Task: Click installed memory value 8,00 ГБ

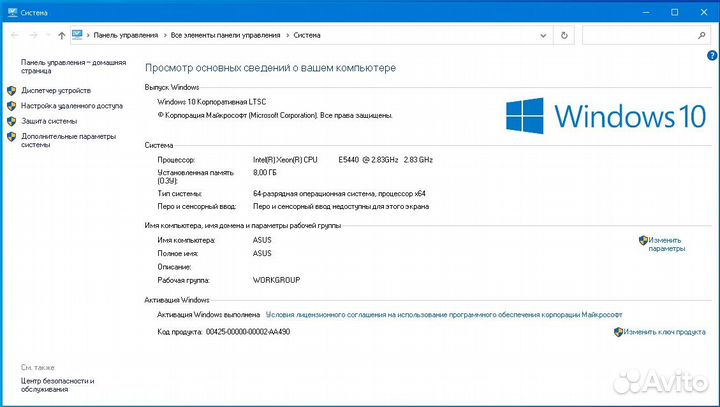Action: [x=265, y=173]
